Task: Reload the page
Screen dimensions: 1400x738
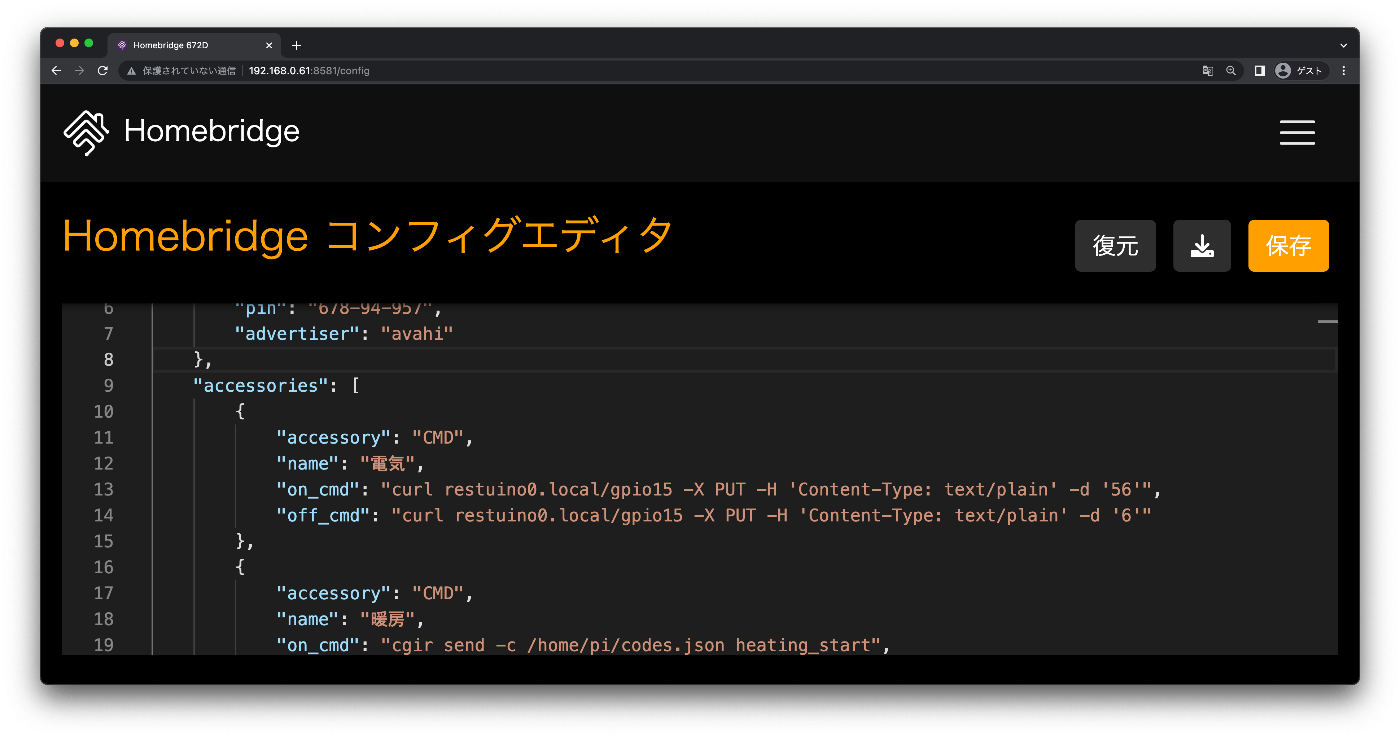Action: pos(102,71)
